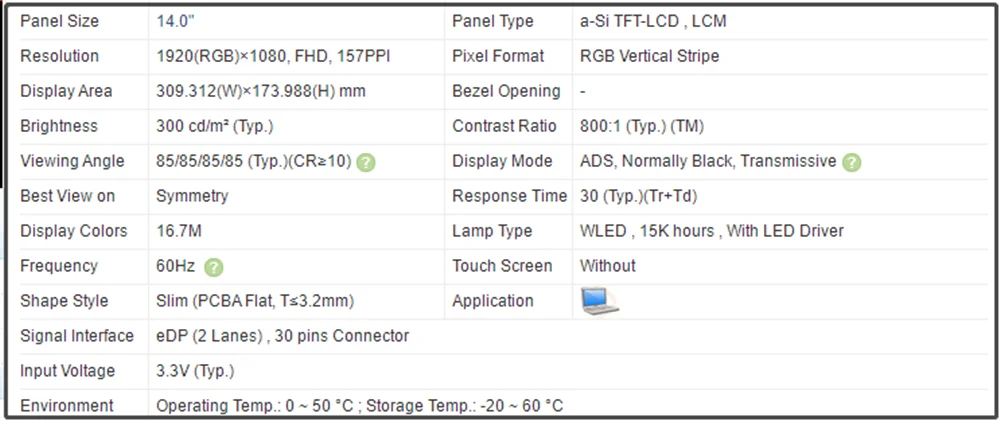Viewport: 1000px width, 421px height.
Task: Click the Frequency 60Hz help icon
Action: [214, 267]
